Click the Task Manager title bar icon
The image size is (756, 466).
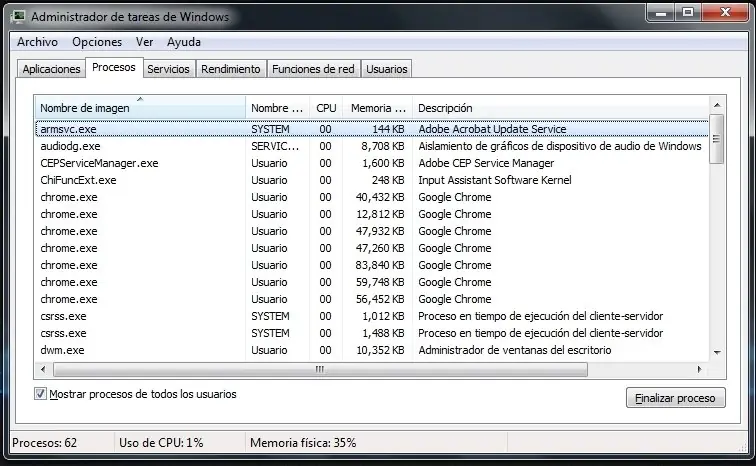coord(18,17)
